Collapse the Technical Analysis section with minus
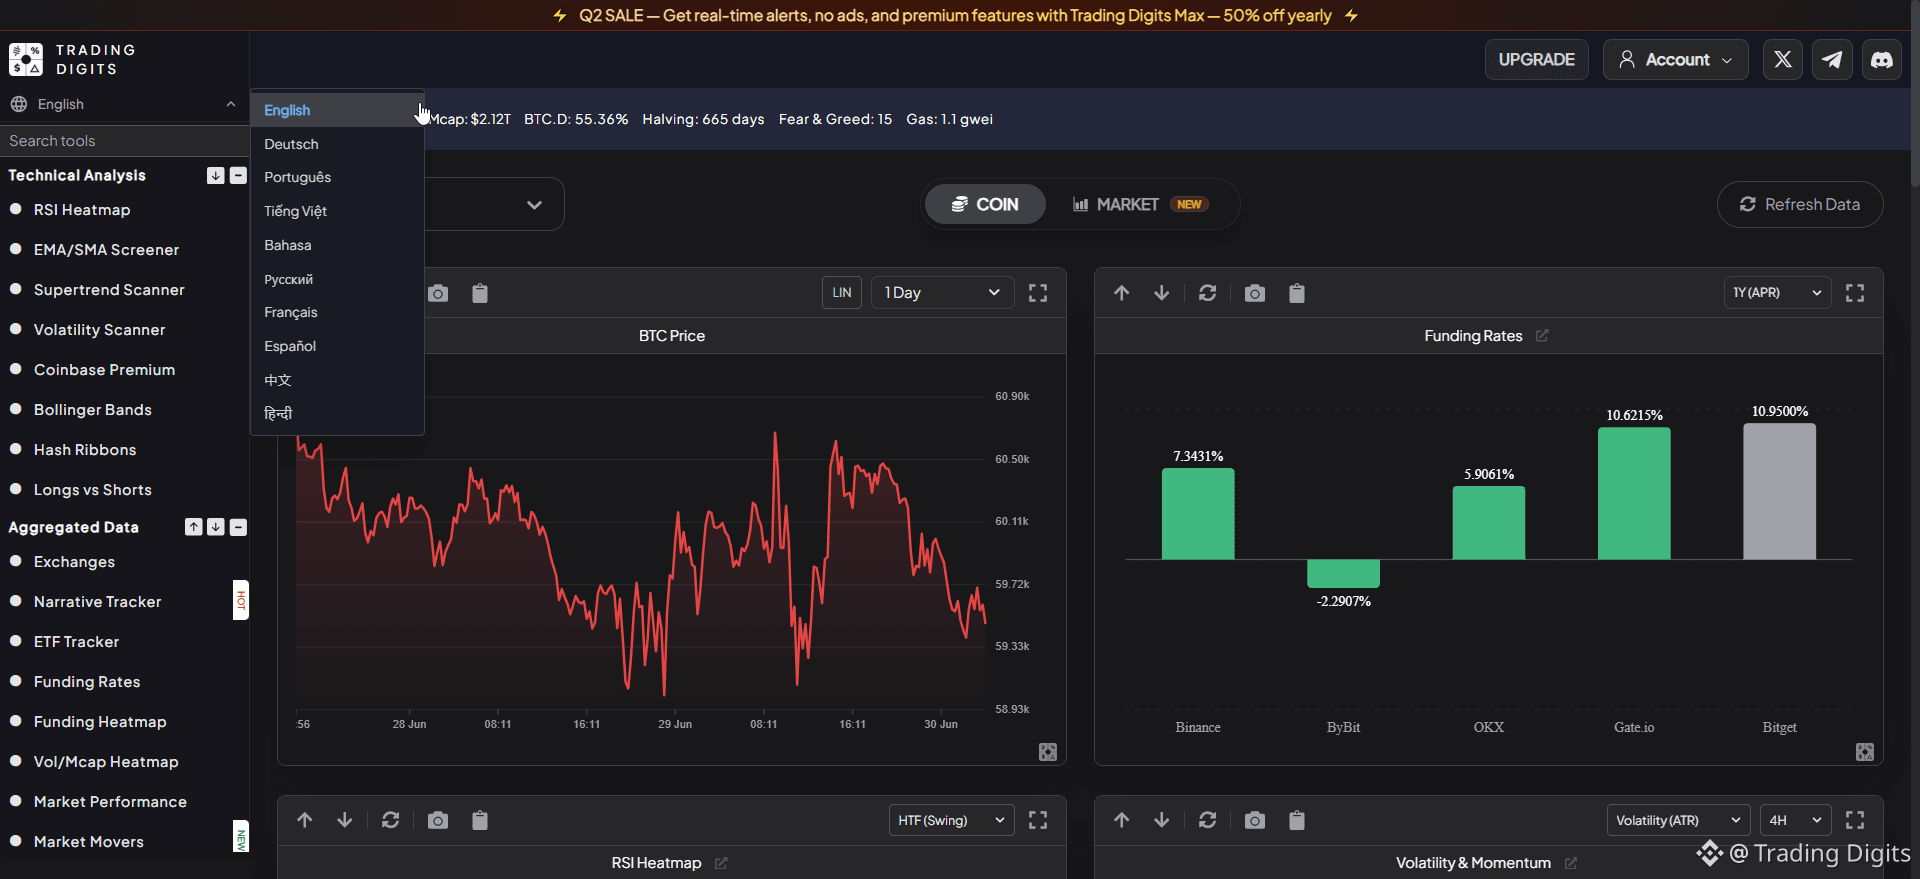The height and width of the screenshot is (879, 1920). tap(238, 176)
